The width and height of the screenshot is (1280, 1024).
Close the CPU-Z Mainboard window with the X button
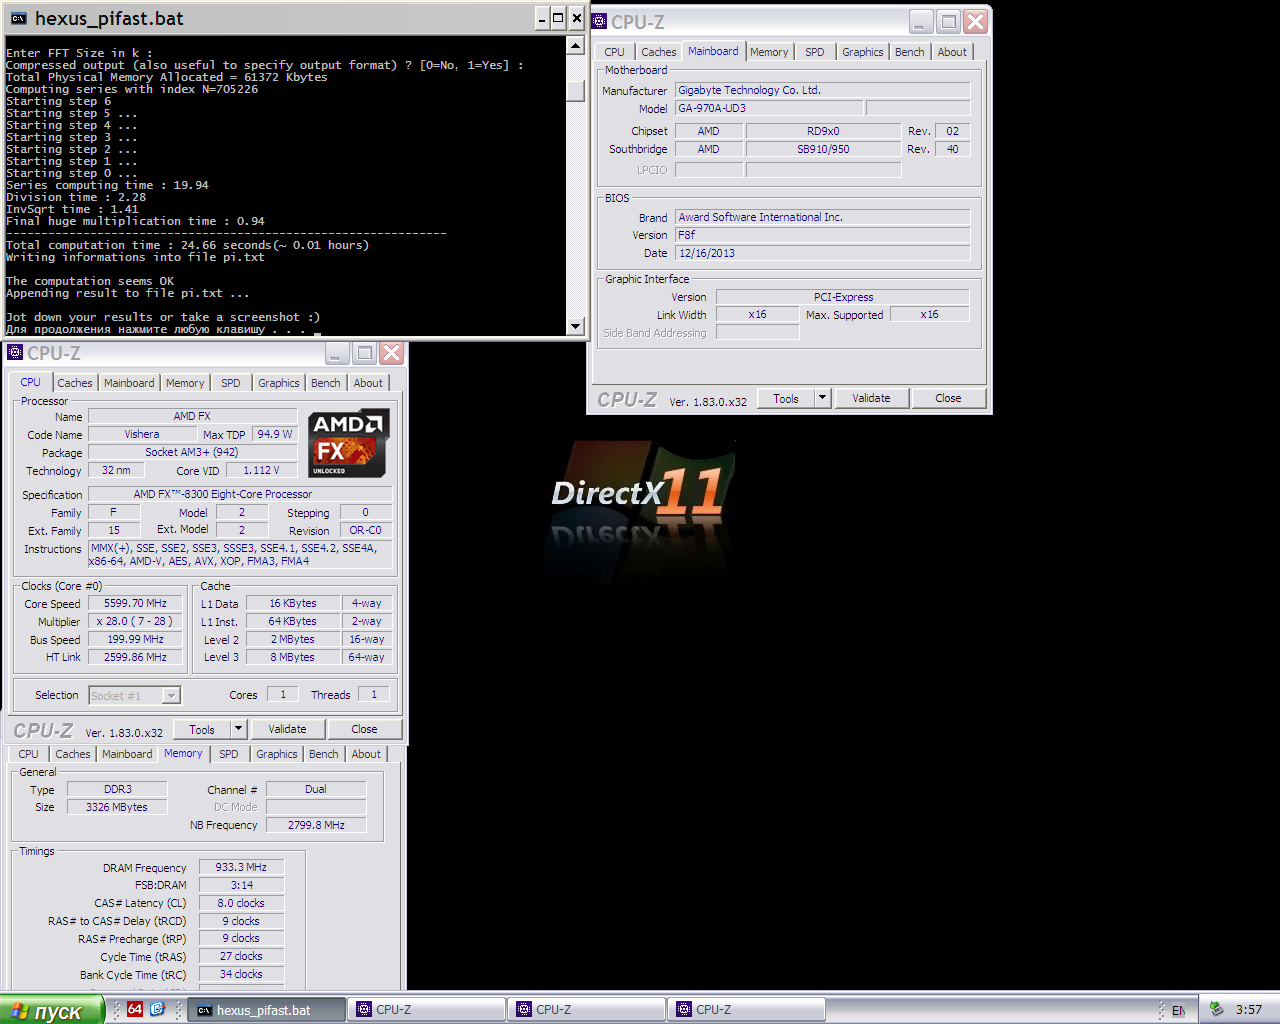[976, 21]
